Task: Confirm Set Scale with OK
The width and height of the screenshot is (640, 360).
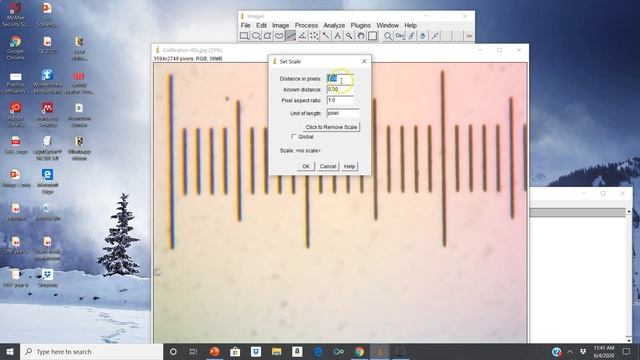Action: coord(306,166)
